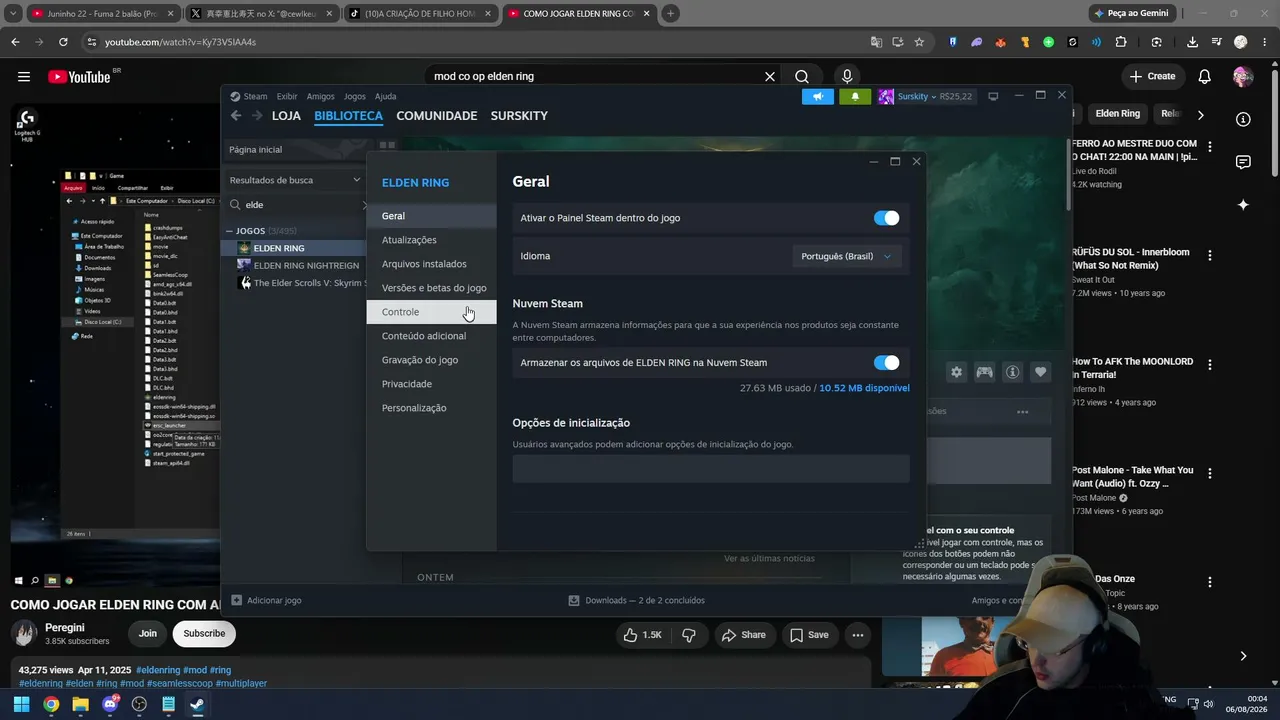Open controller layout icon on game page
This screenshot has height=720, width=1280.
pyautogui.click(x=984, y=372)
